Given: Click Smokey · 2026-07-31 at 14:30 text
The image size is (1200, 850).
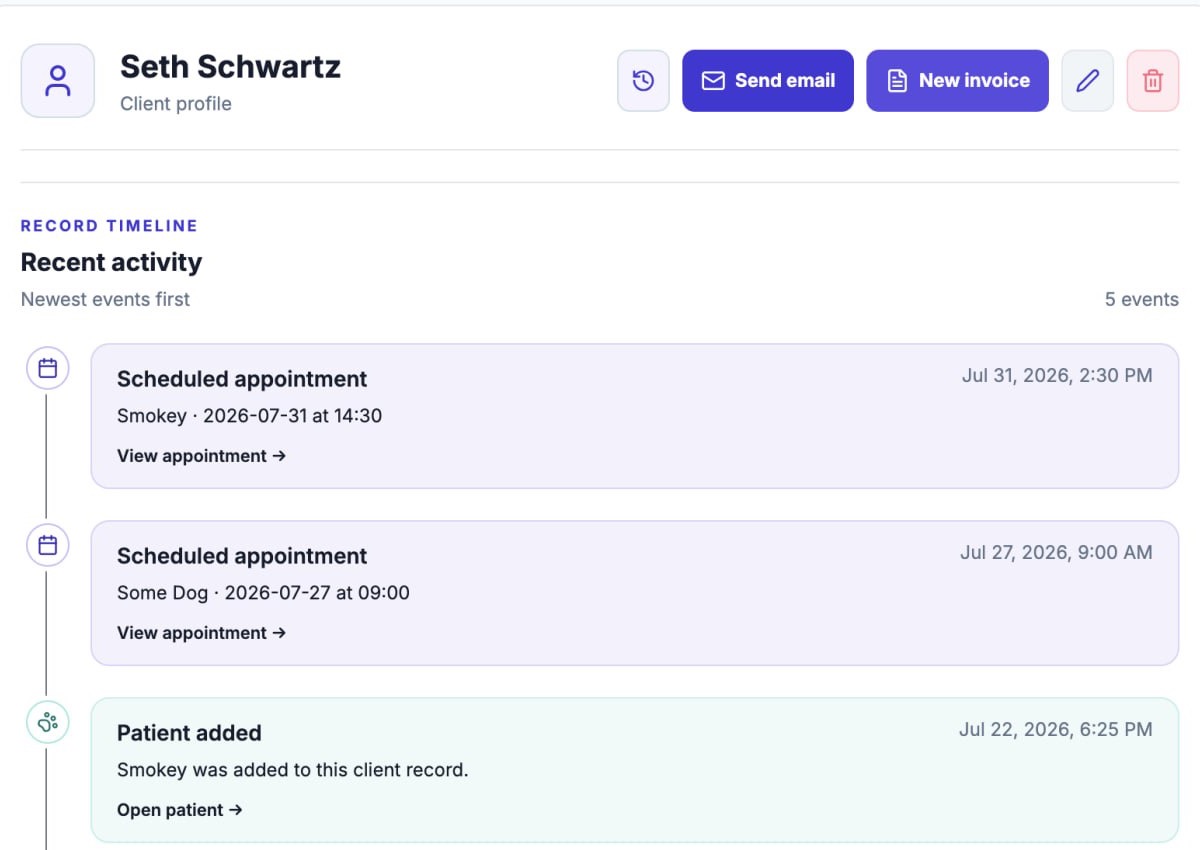Looking at the screenshot, I should (250, 416).
